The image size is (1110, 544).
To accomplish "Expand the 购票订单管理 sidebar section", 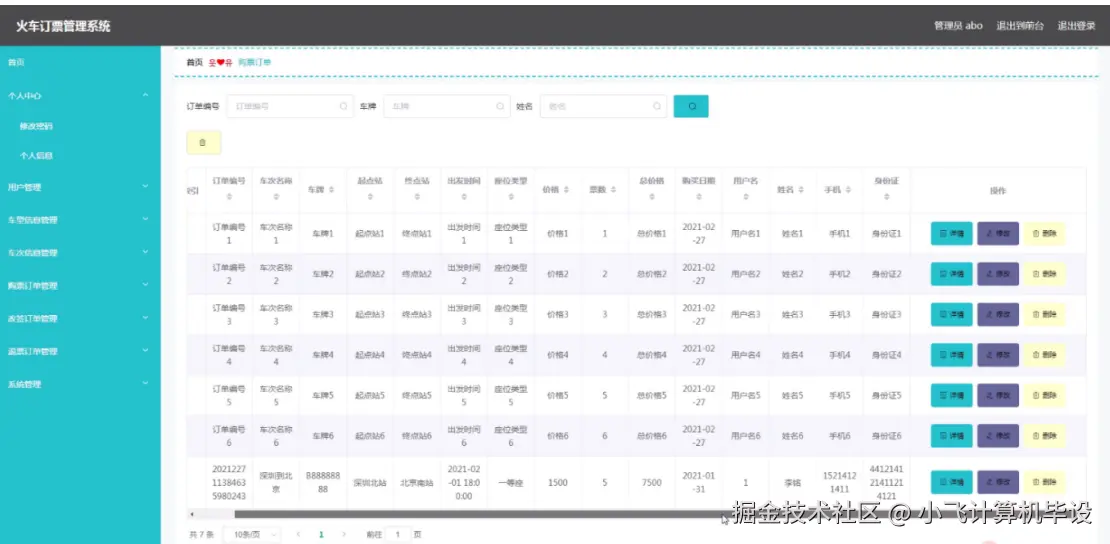I will click(x=80, y=285).
